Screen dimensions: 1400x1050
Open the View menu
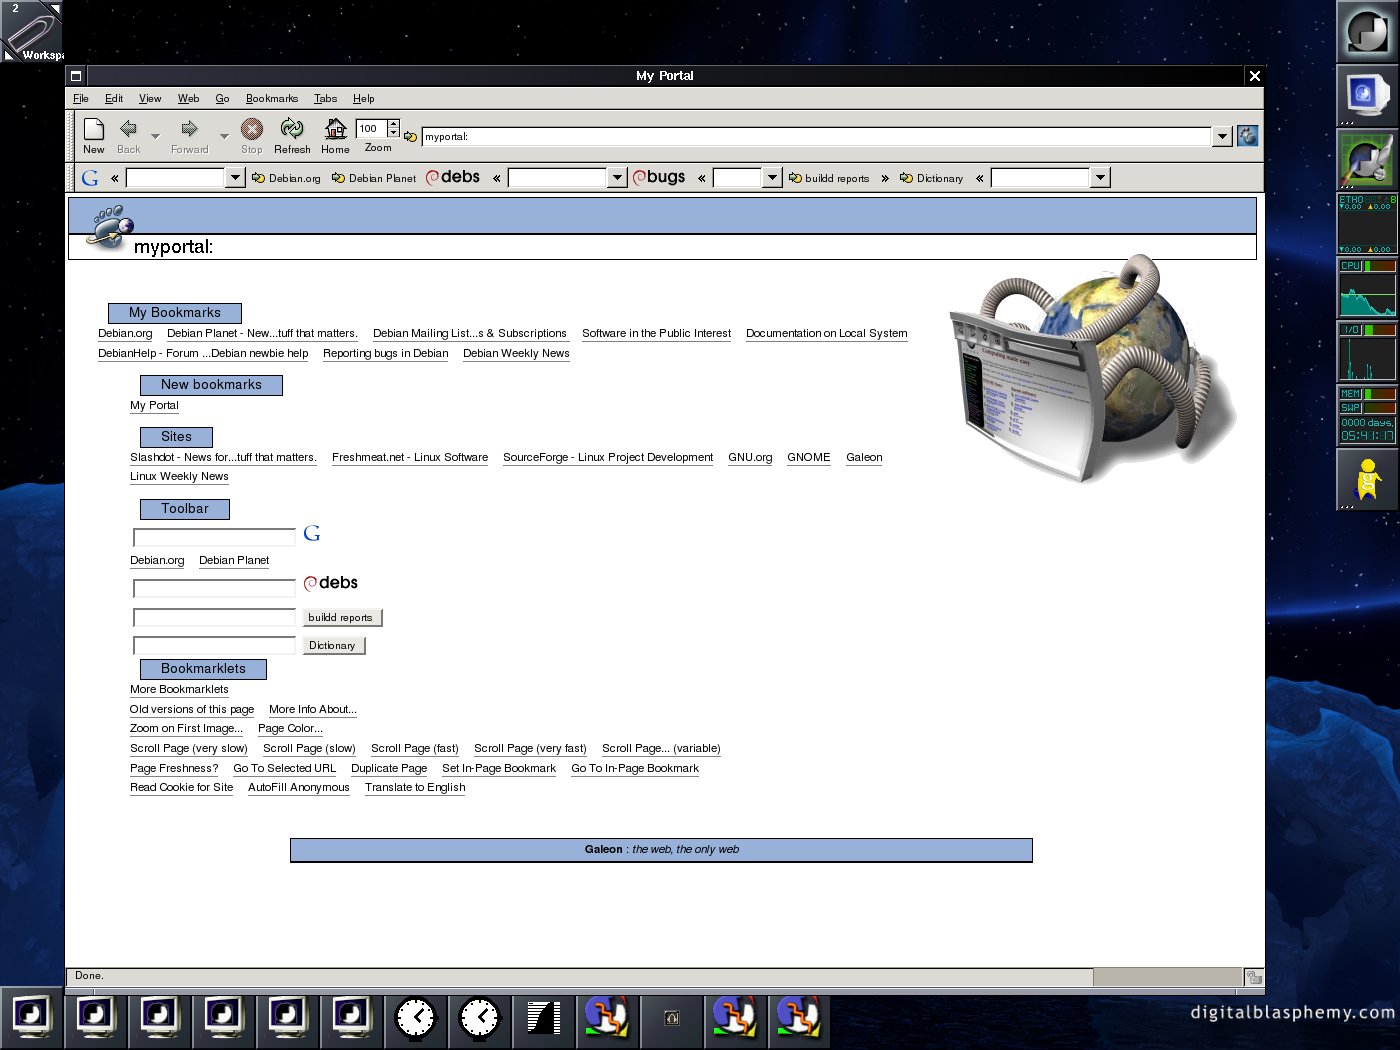point(150,98)
